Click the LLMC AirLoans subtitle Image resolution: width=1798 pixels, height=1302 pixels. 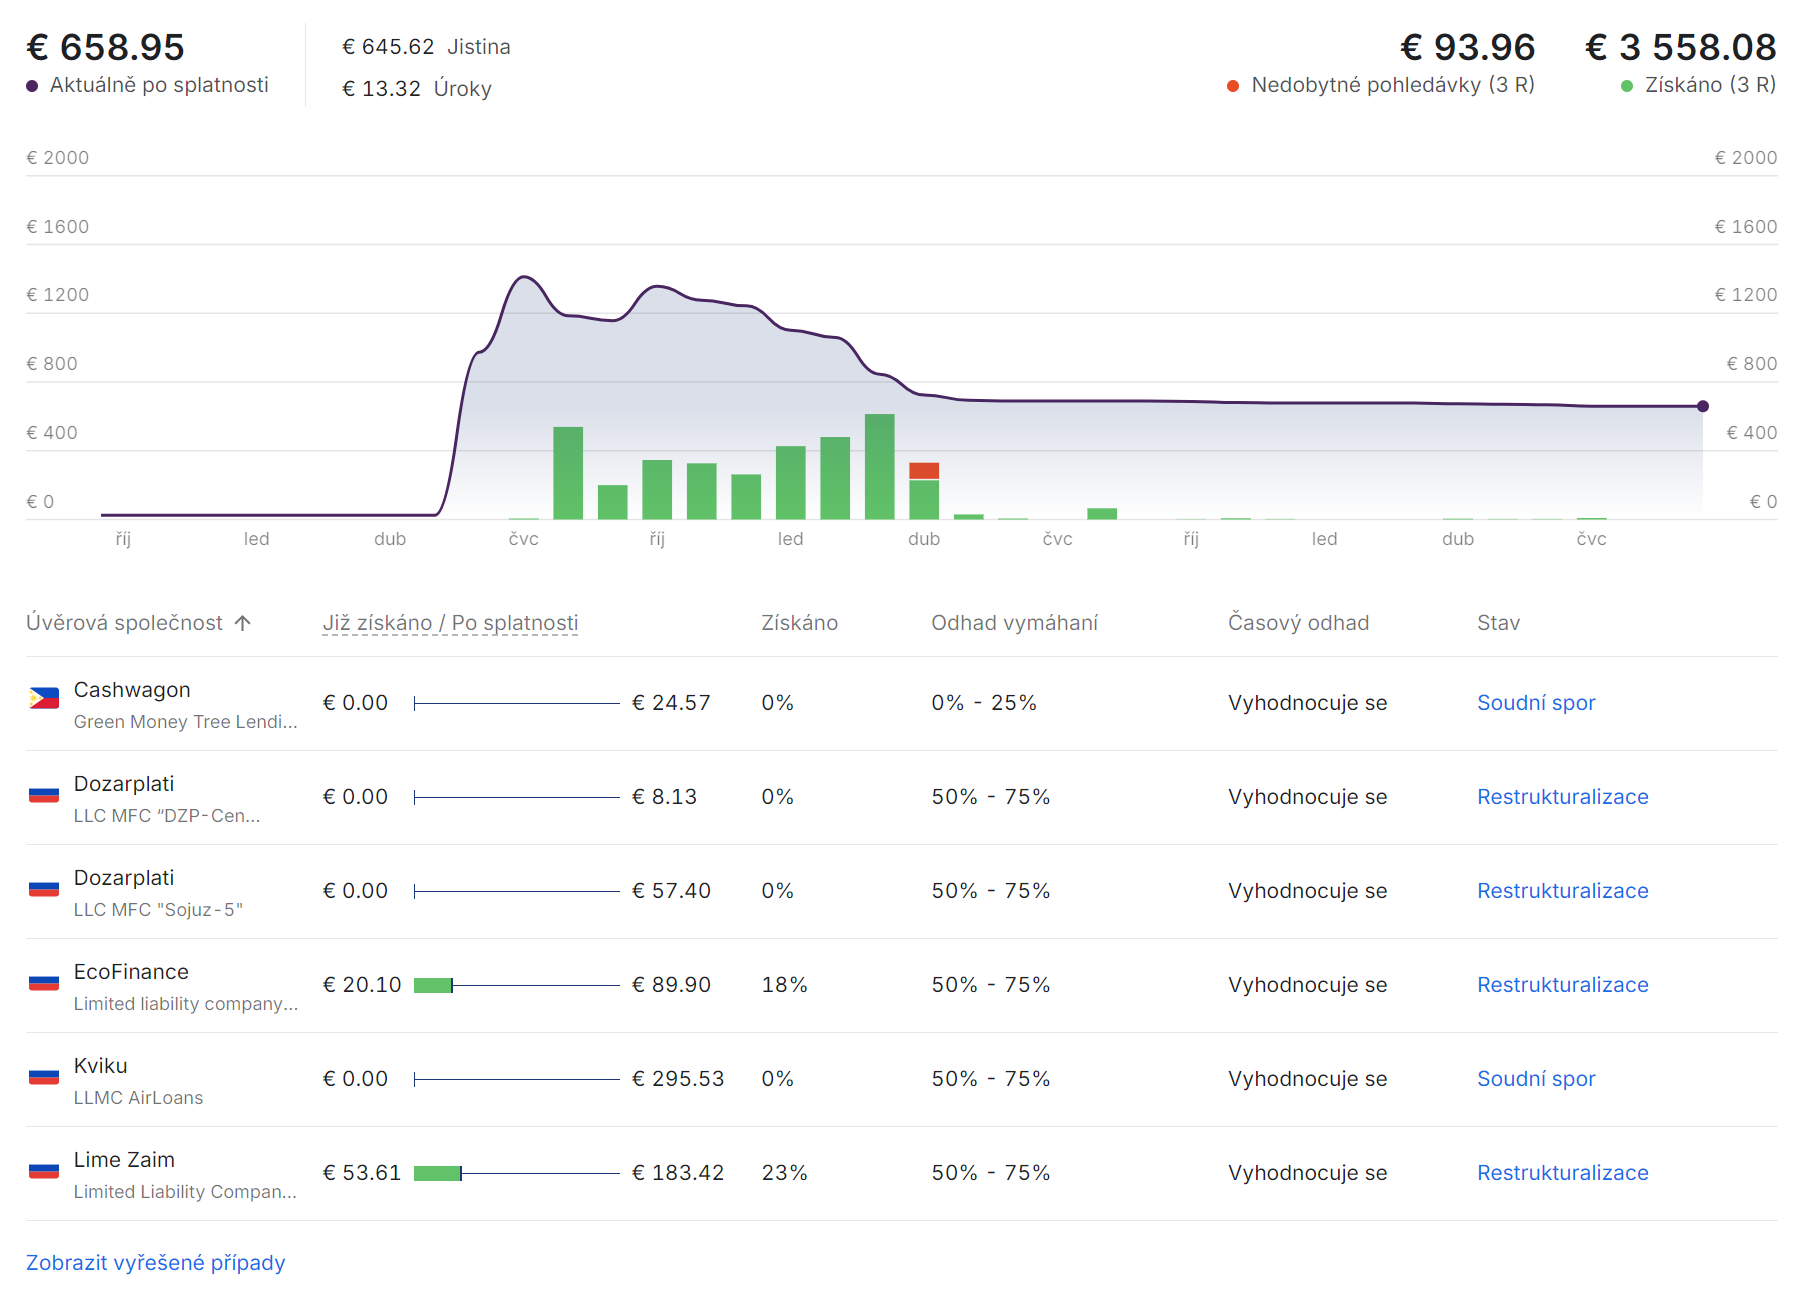(x=138, y=1098)
